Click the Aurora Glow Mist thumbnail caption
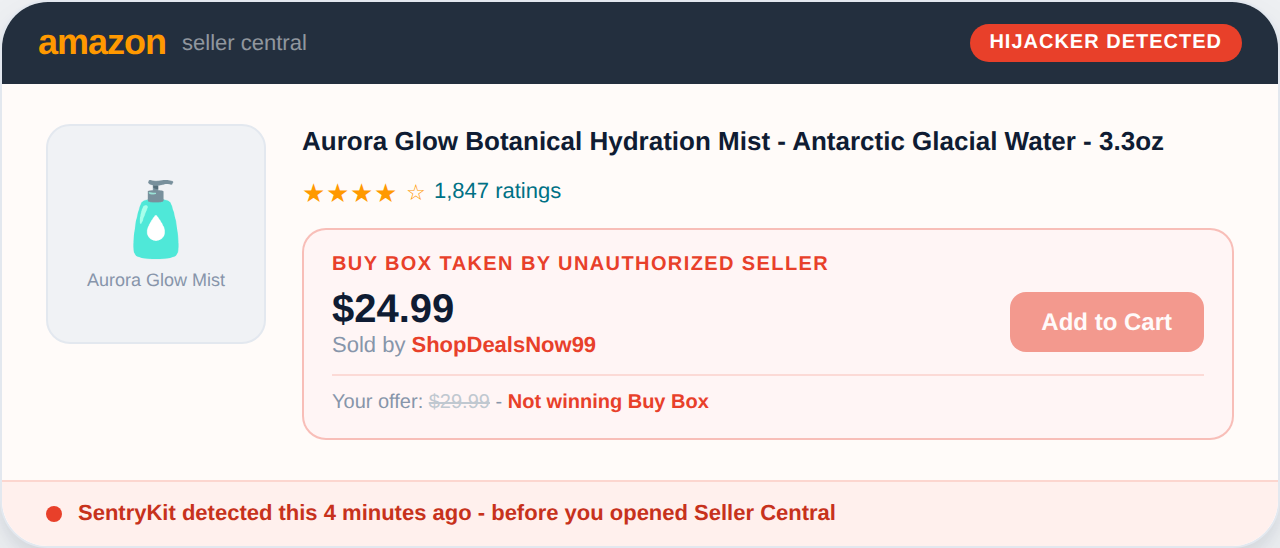 156,280
